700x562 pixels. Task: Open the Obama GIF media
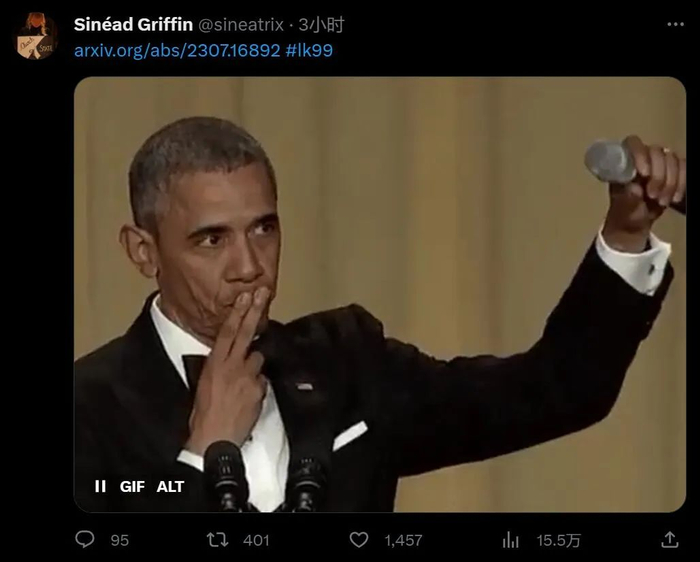[x=380, y=290]
